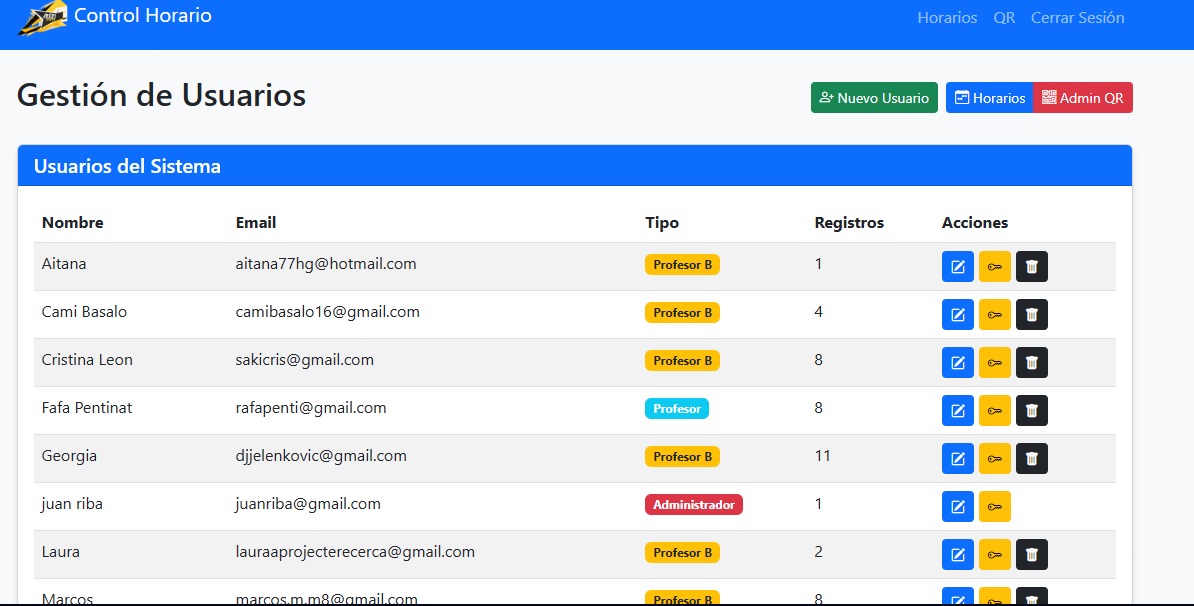Click the Administrador badge for juan riba
1194x606 pixels.
(x=693, y=505)
